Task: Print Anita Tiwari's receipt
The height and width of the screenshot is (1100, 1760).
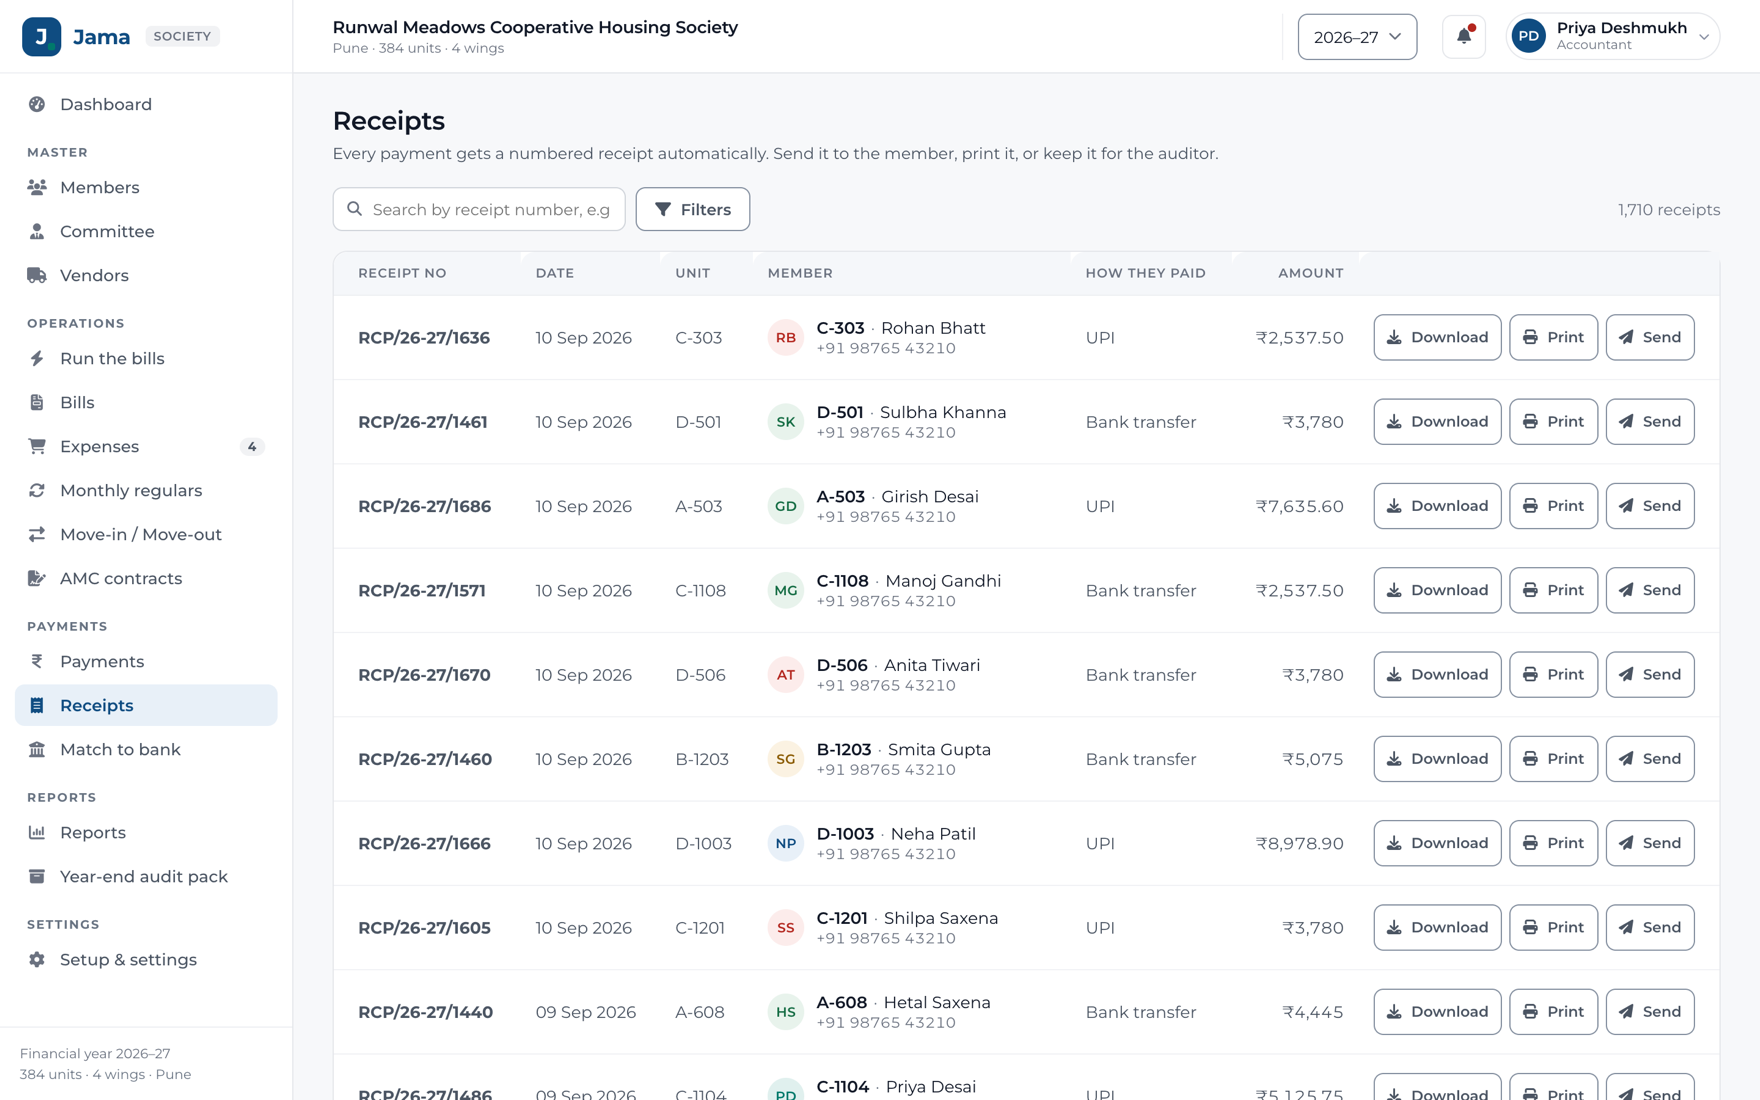Action: click(1553, 675)
